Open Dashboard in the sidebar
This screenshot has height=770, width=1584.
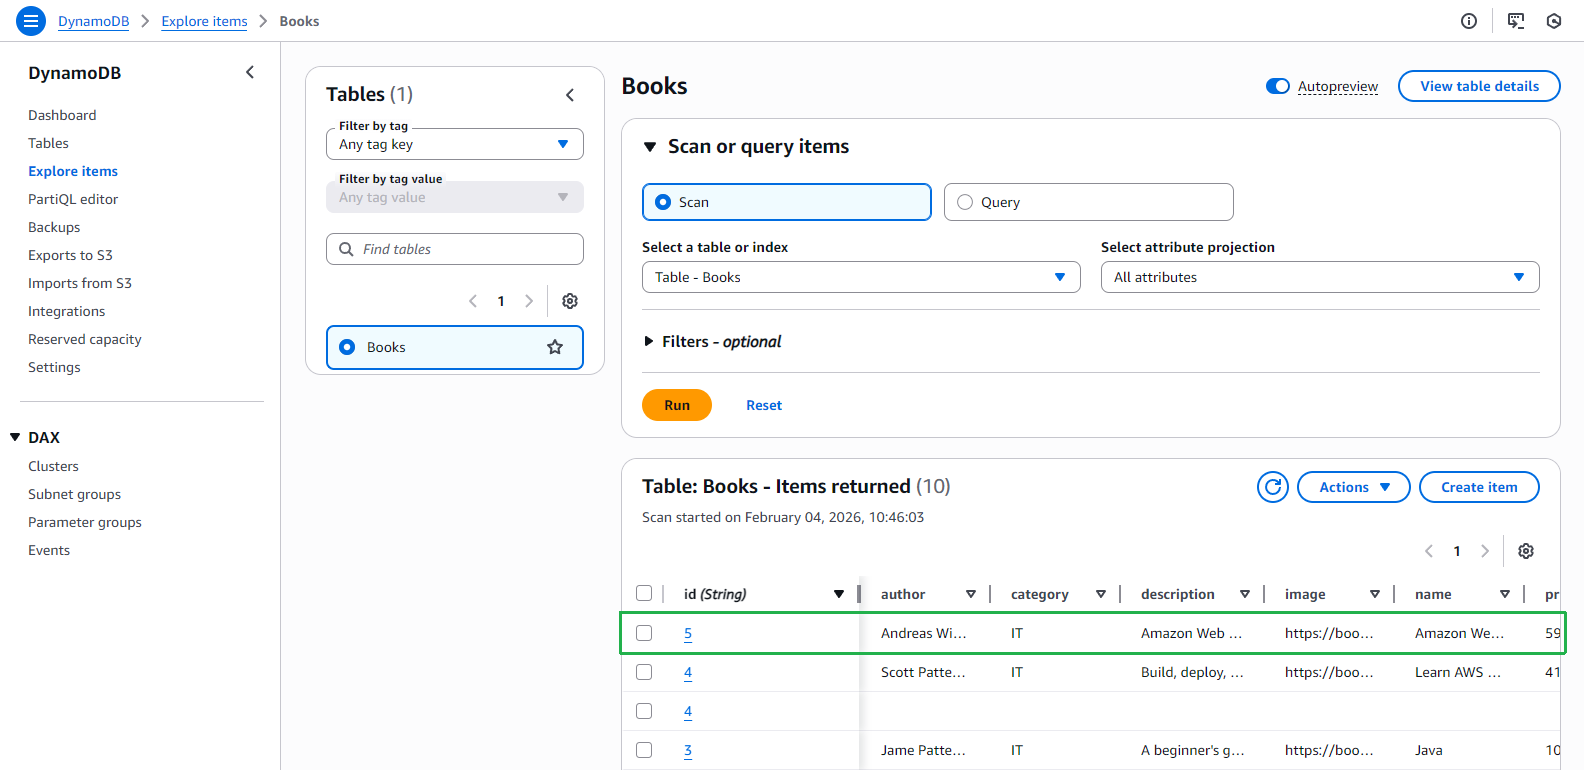[x=62, y=115]
